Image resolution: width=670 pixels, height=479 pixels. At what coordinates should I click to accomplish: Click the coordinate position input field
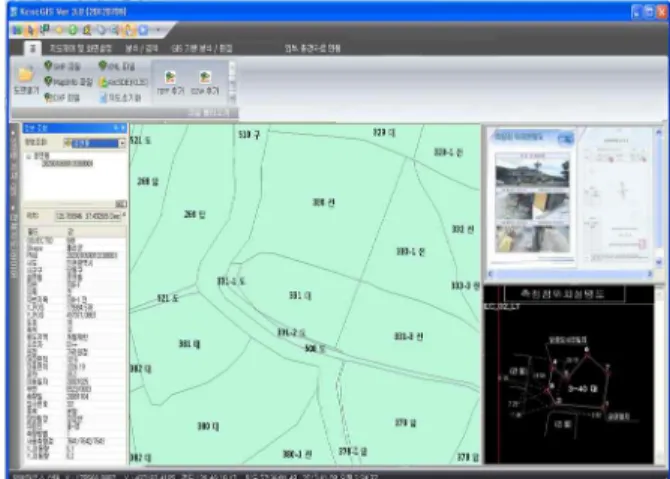88,216
